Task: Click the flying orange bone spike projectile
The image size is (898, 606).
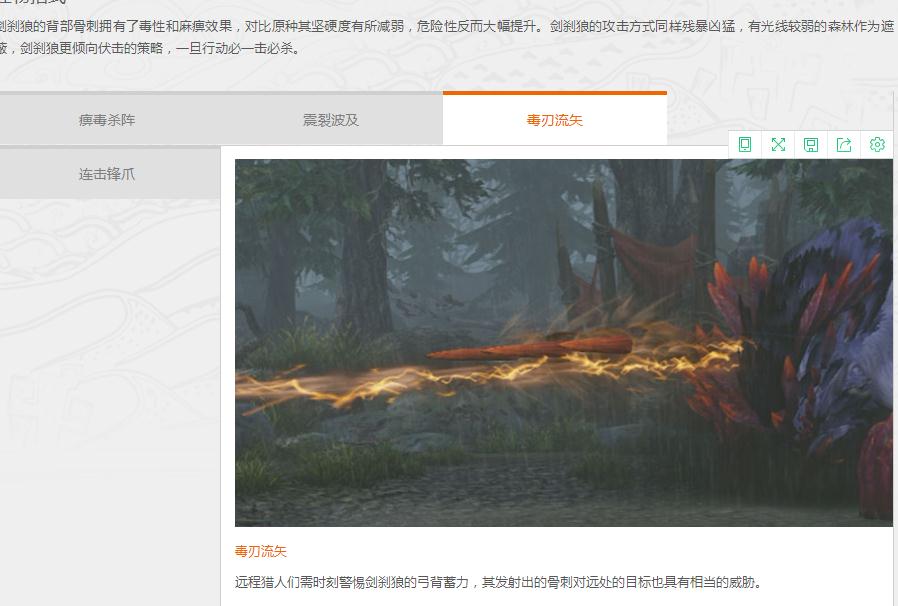Action: (531, 348)
